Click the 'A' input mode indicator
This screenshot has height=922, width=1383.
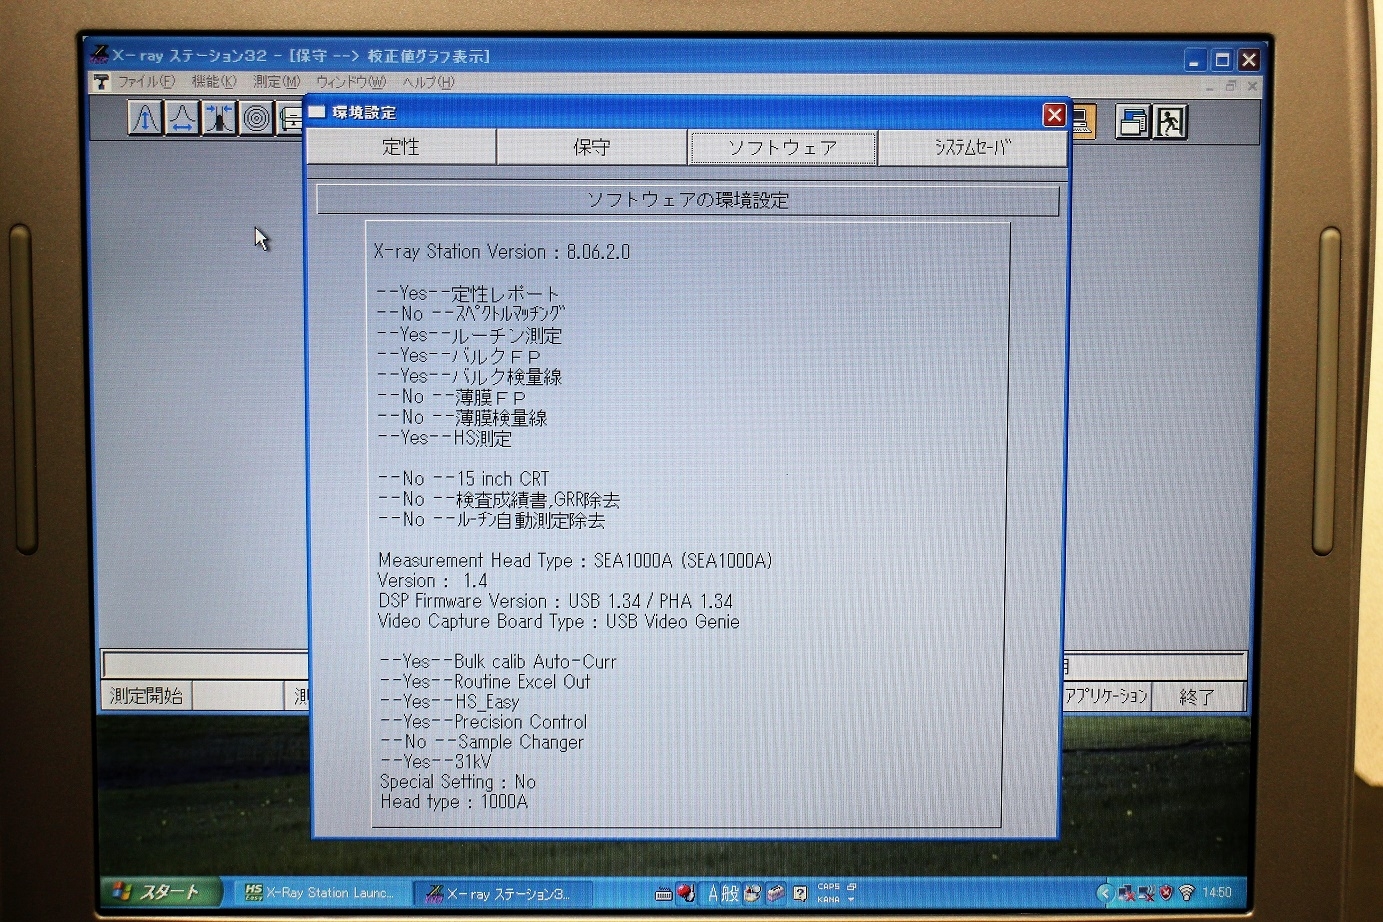point(713,893)
